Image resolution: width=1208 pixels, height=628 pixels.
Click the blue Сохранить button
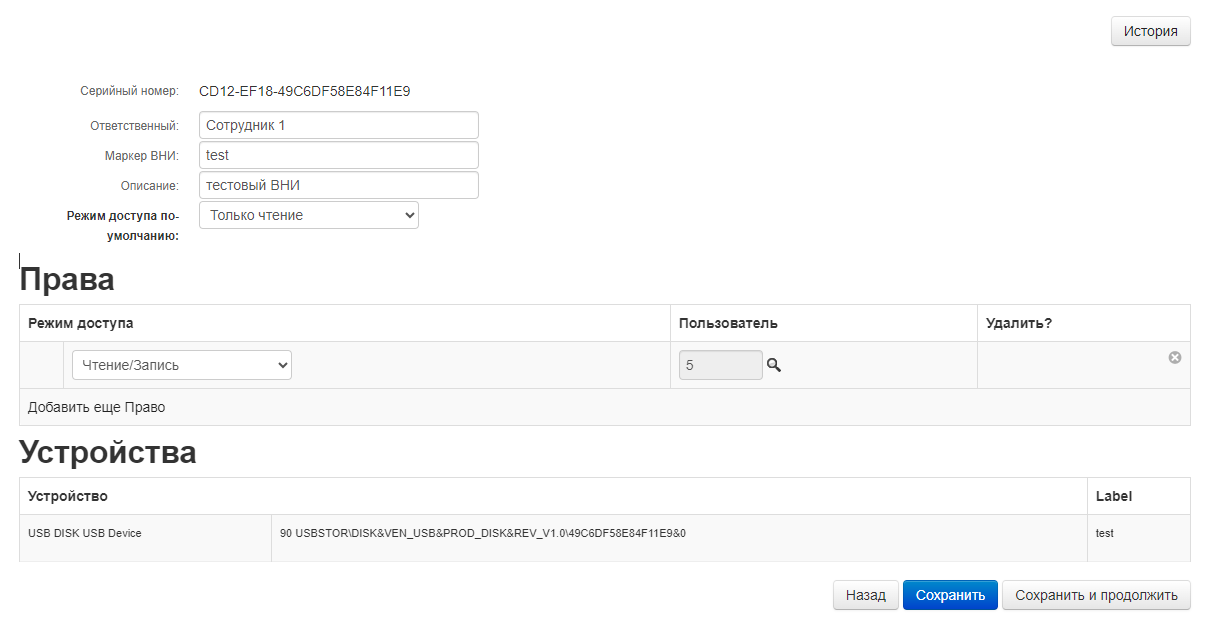pyautogui.click(x=949, y=595)
